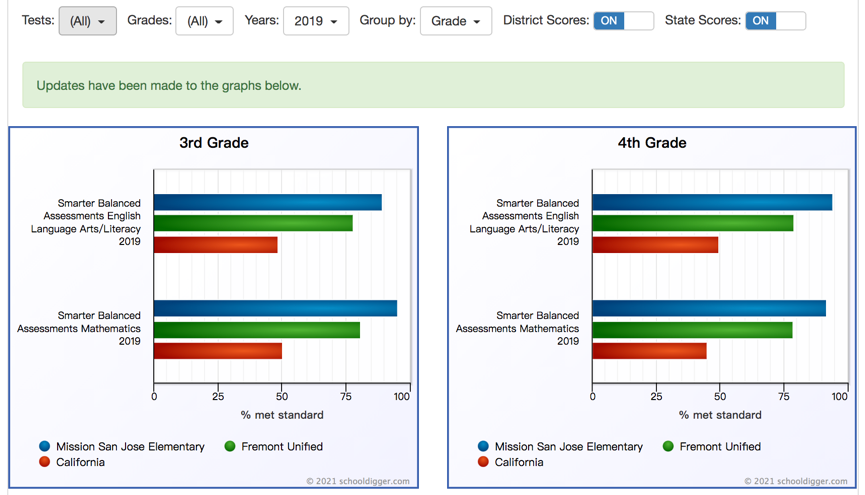Click schooldigger.com credit in 3rd Grade chart
Screen dimensions: 865x495
click(358, 482)
